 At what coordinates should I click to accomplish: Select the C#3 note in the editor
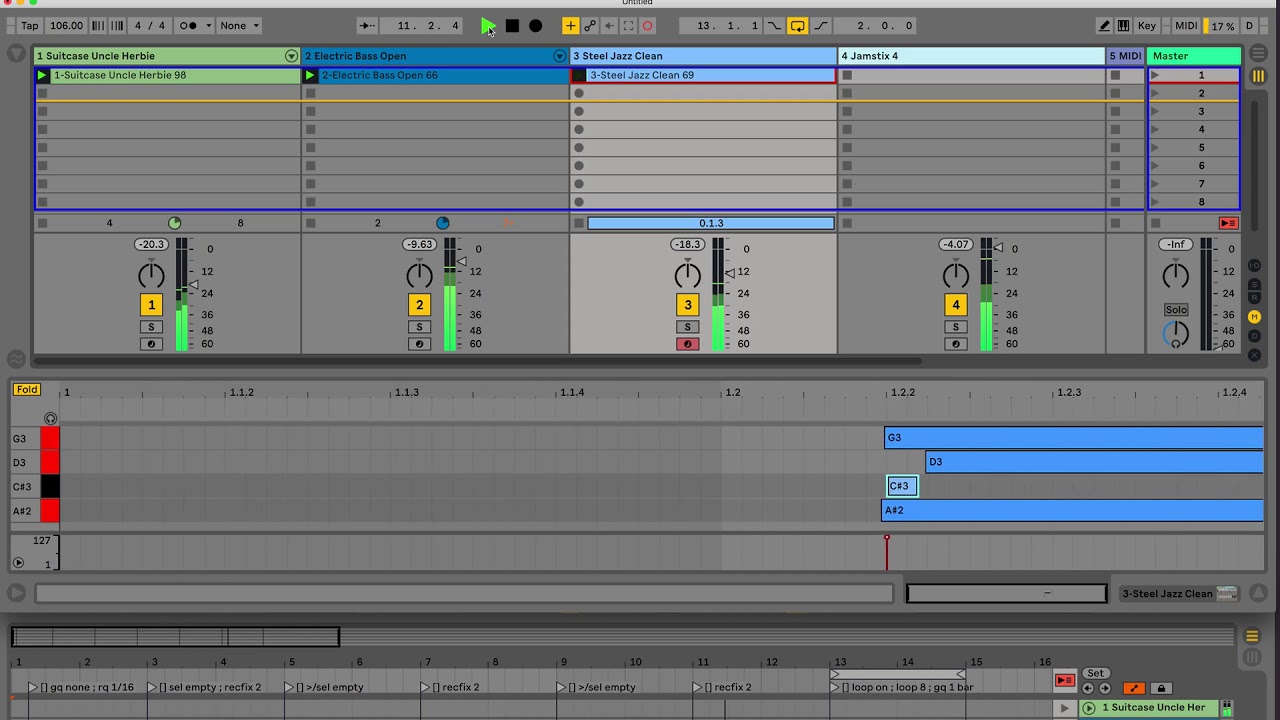click(x=901, y=486)
